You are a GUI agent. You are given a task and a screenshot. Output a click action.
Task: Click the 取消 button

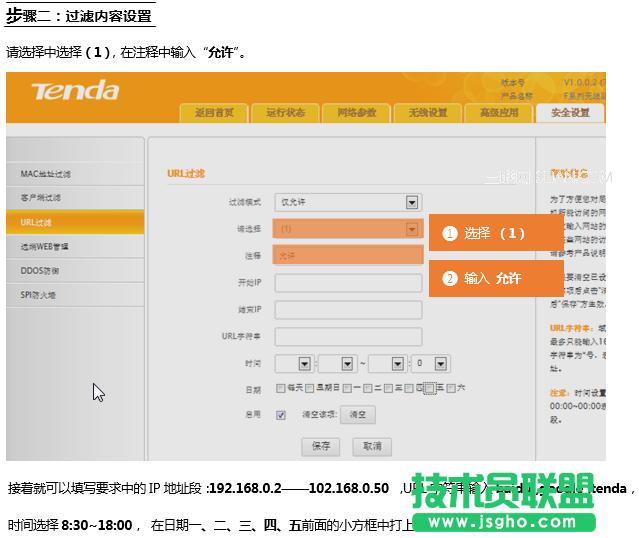pos(371,446)
